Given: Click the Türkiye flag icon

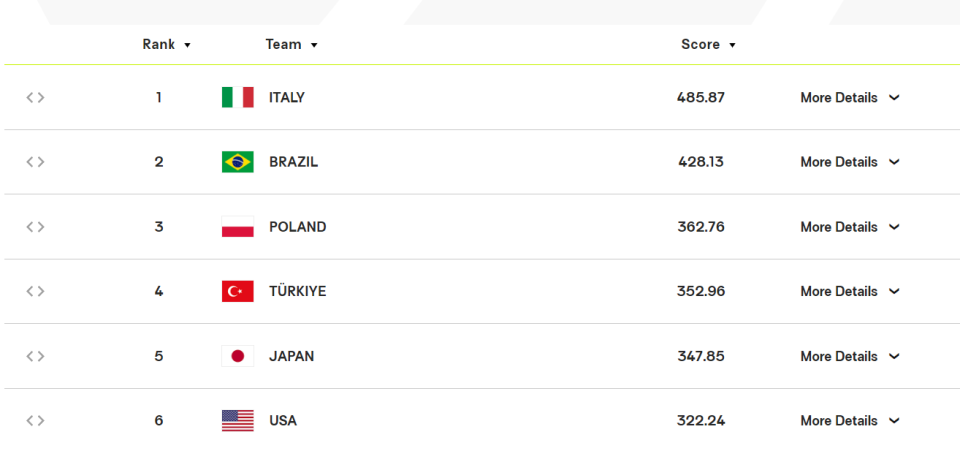Looking at the screenshot, I should tap(238, 291).
